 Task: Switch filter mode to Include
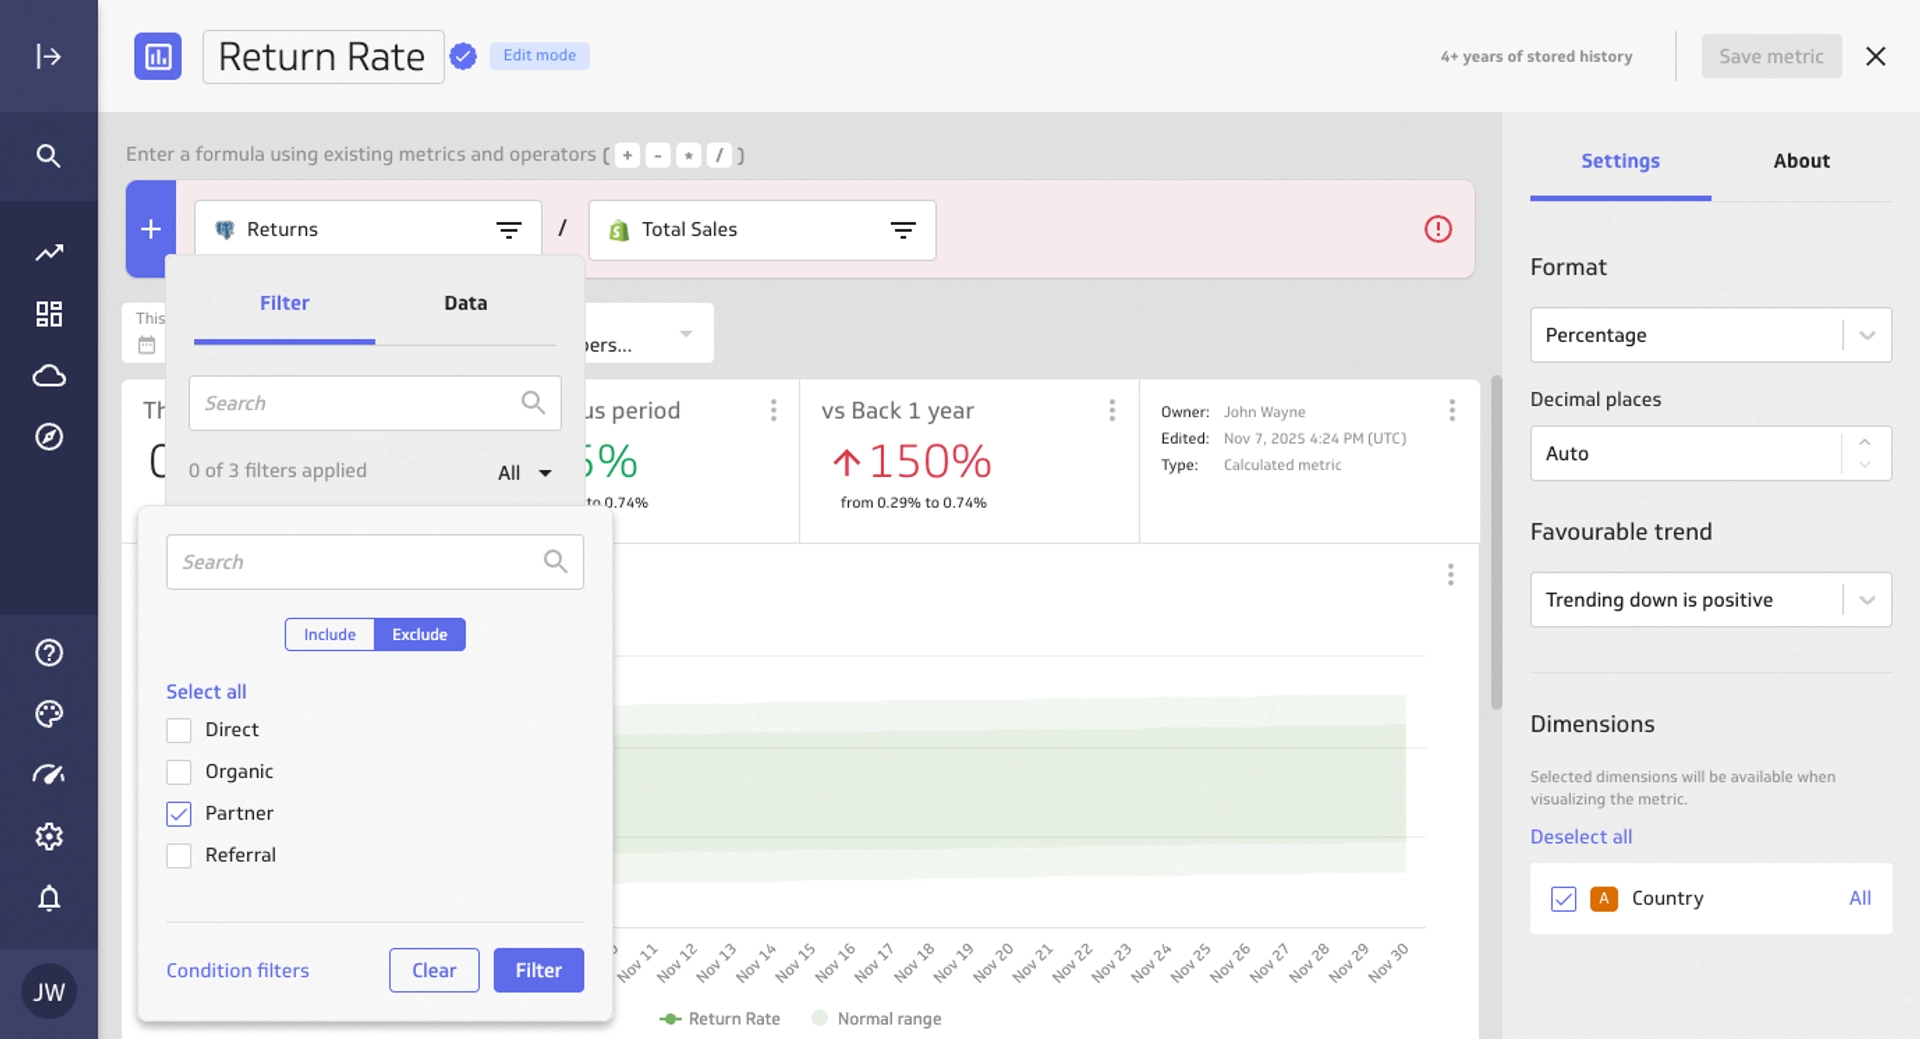pyautogui.click(x=329, y=635)
